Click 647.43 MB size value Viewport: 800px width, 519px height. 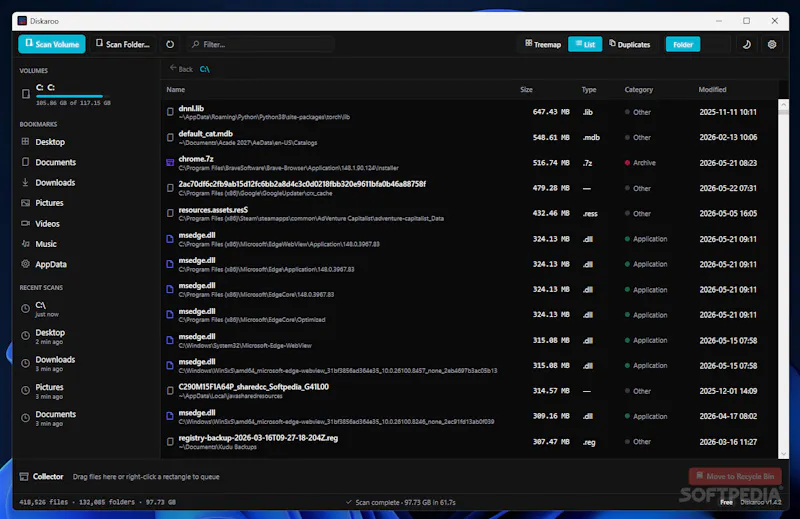coord(551,112)
